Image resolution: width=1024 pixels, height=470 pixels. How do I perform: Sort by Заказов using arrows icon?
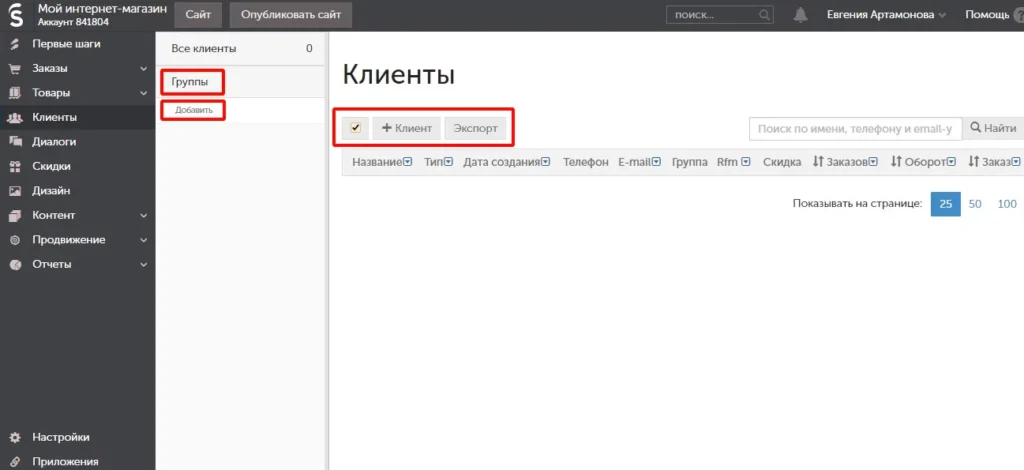[818, 162]
